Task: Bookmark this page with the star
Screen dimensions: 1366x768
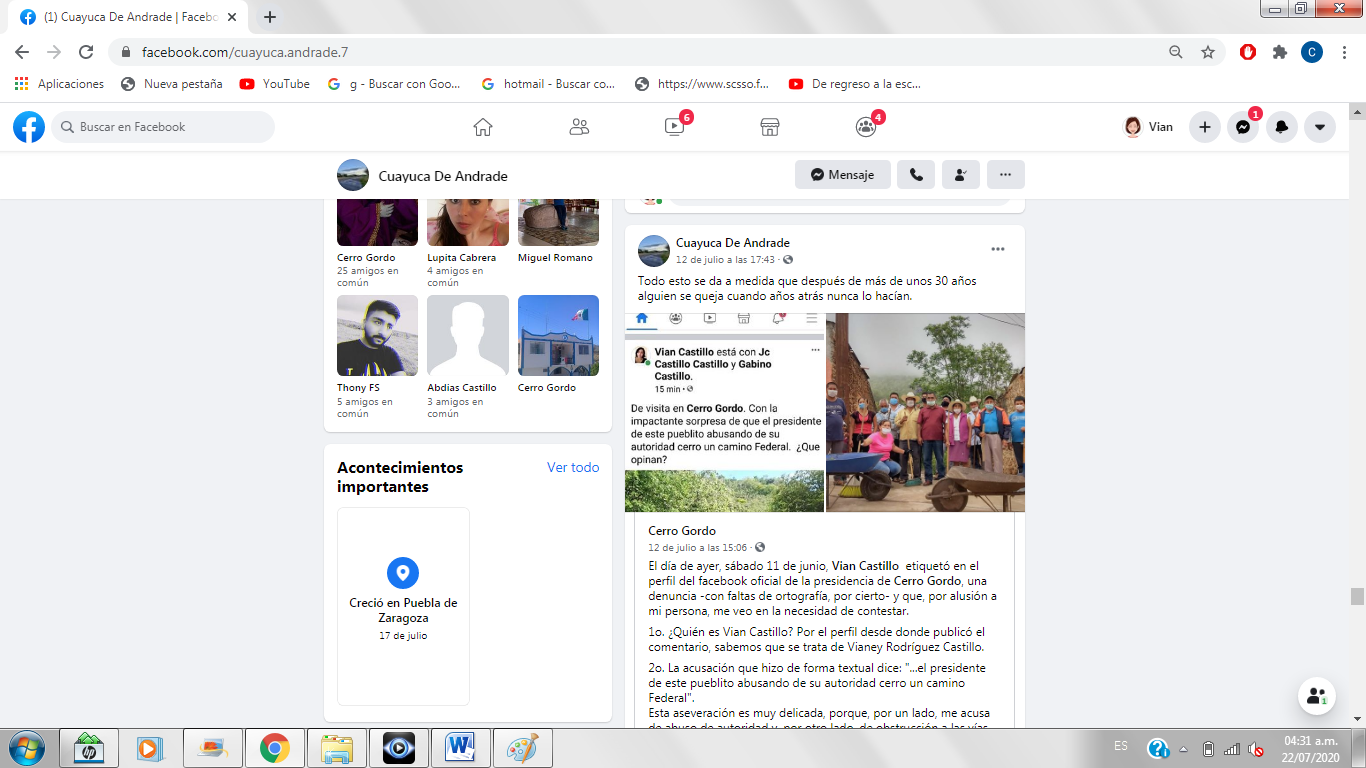Action: [1208, 52]
